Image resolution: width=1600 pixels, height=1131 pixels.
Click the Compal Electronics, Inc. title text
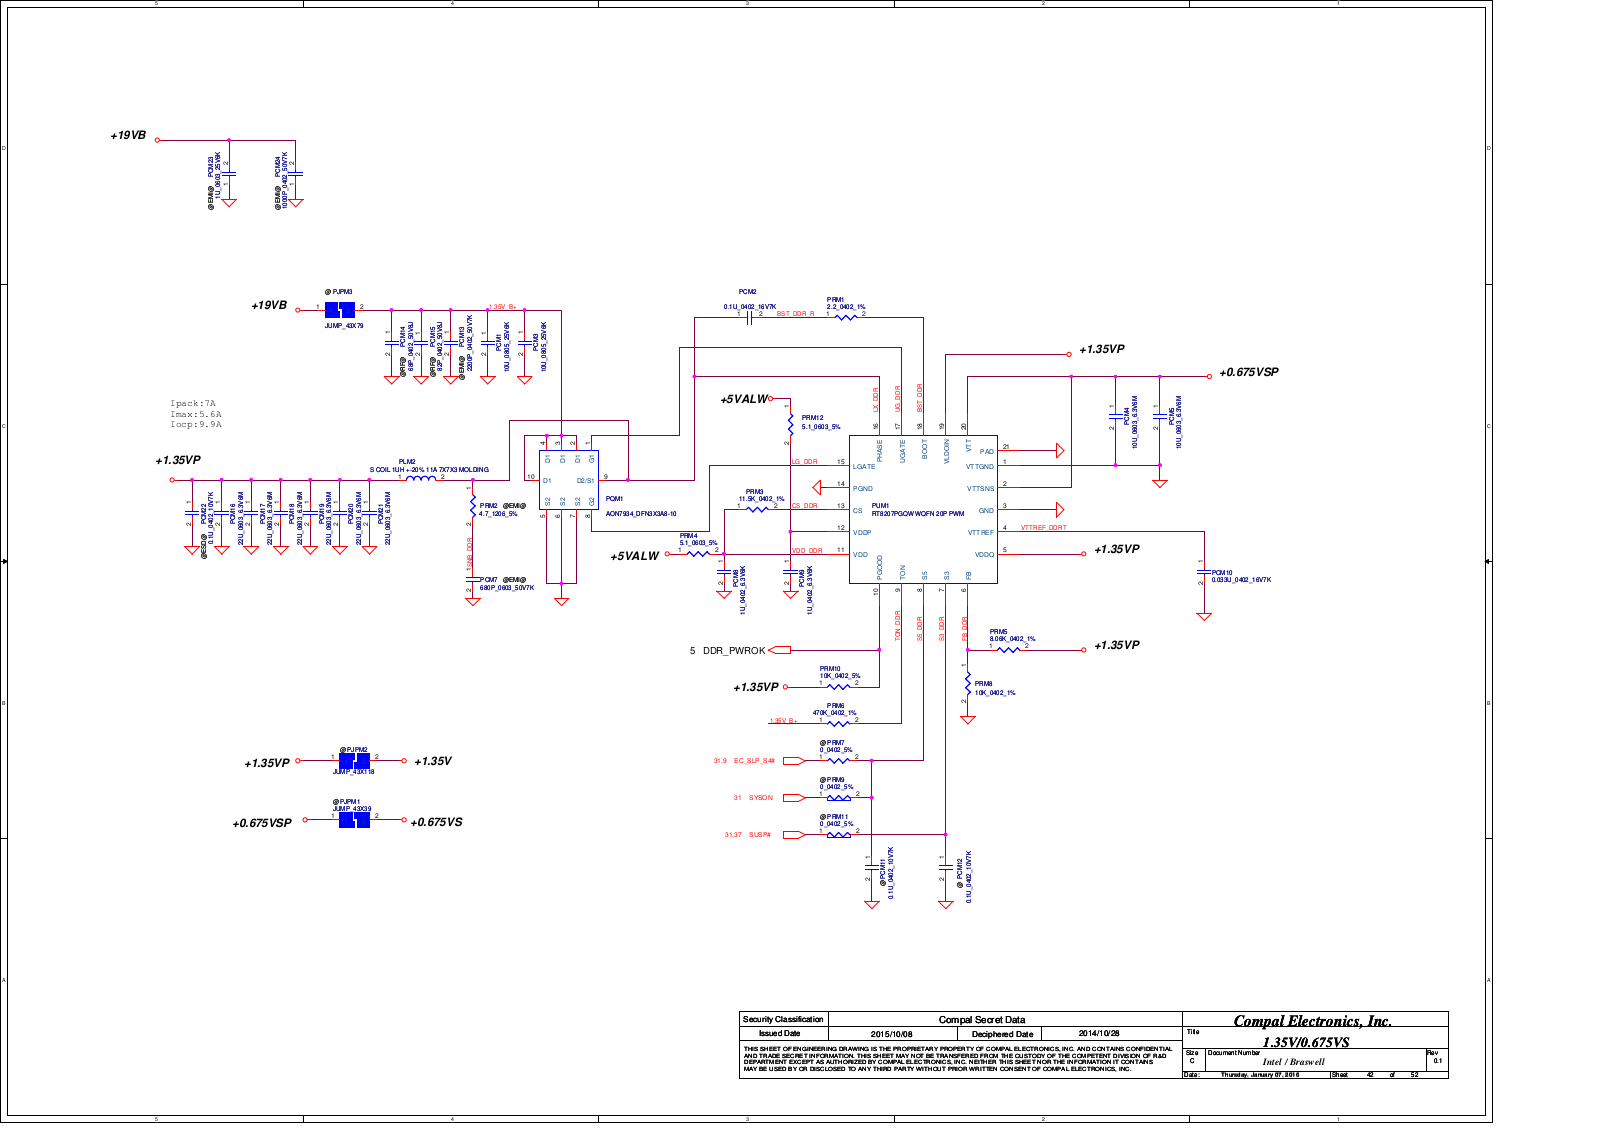click(x=1312, y=1021)
